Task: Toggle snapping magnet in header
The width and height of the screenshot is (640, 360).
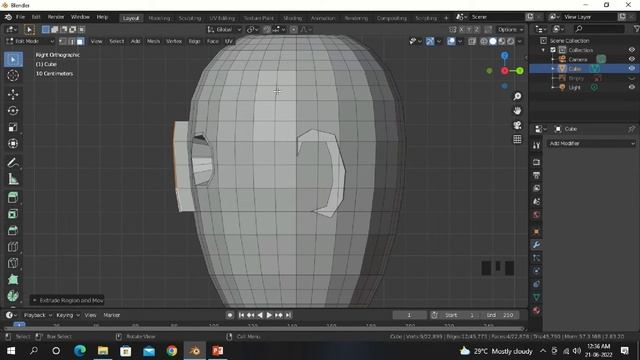Action: tap(267, 29)
